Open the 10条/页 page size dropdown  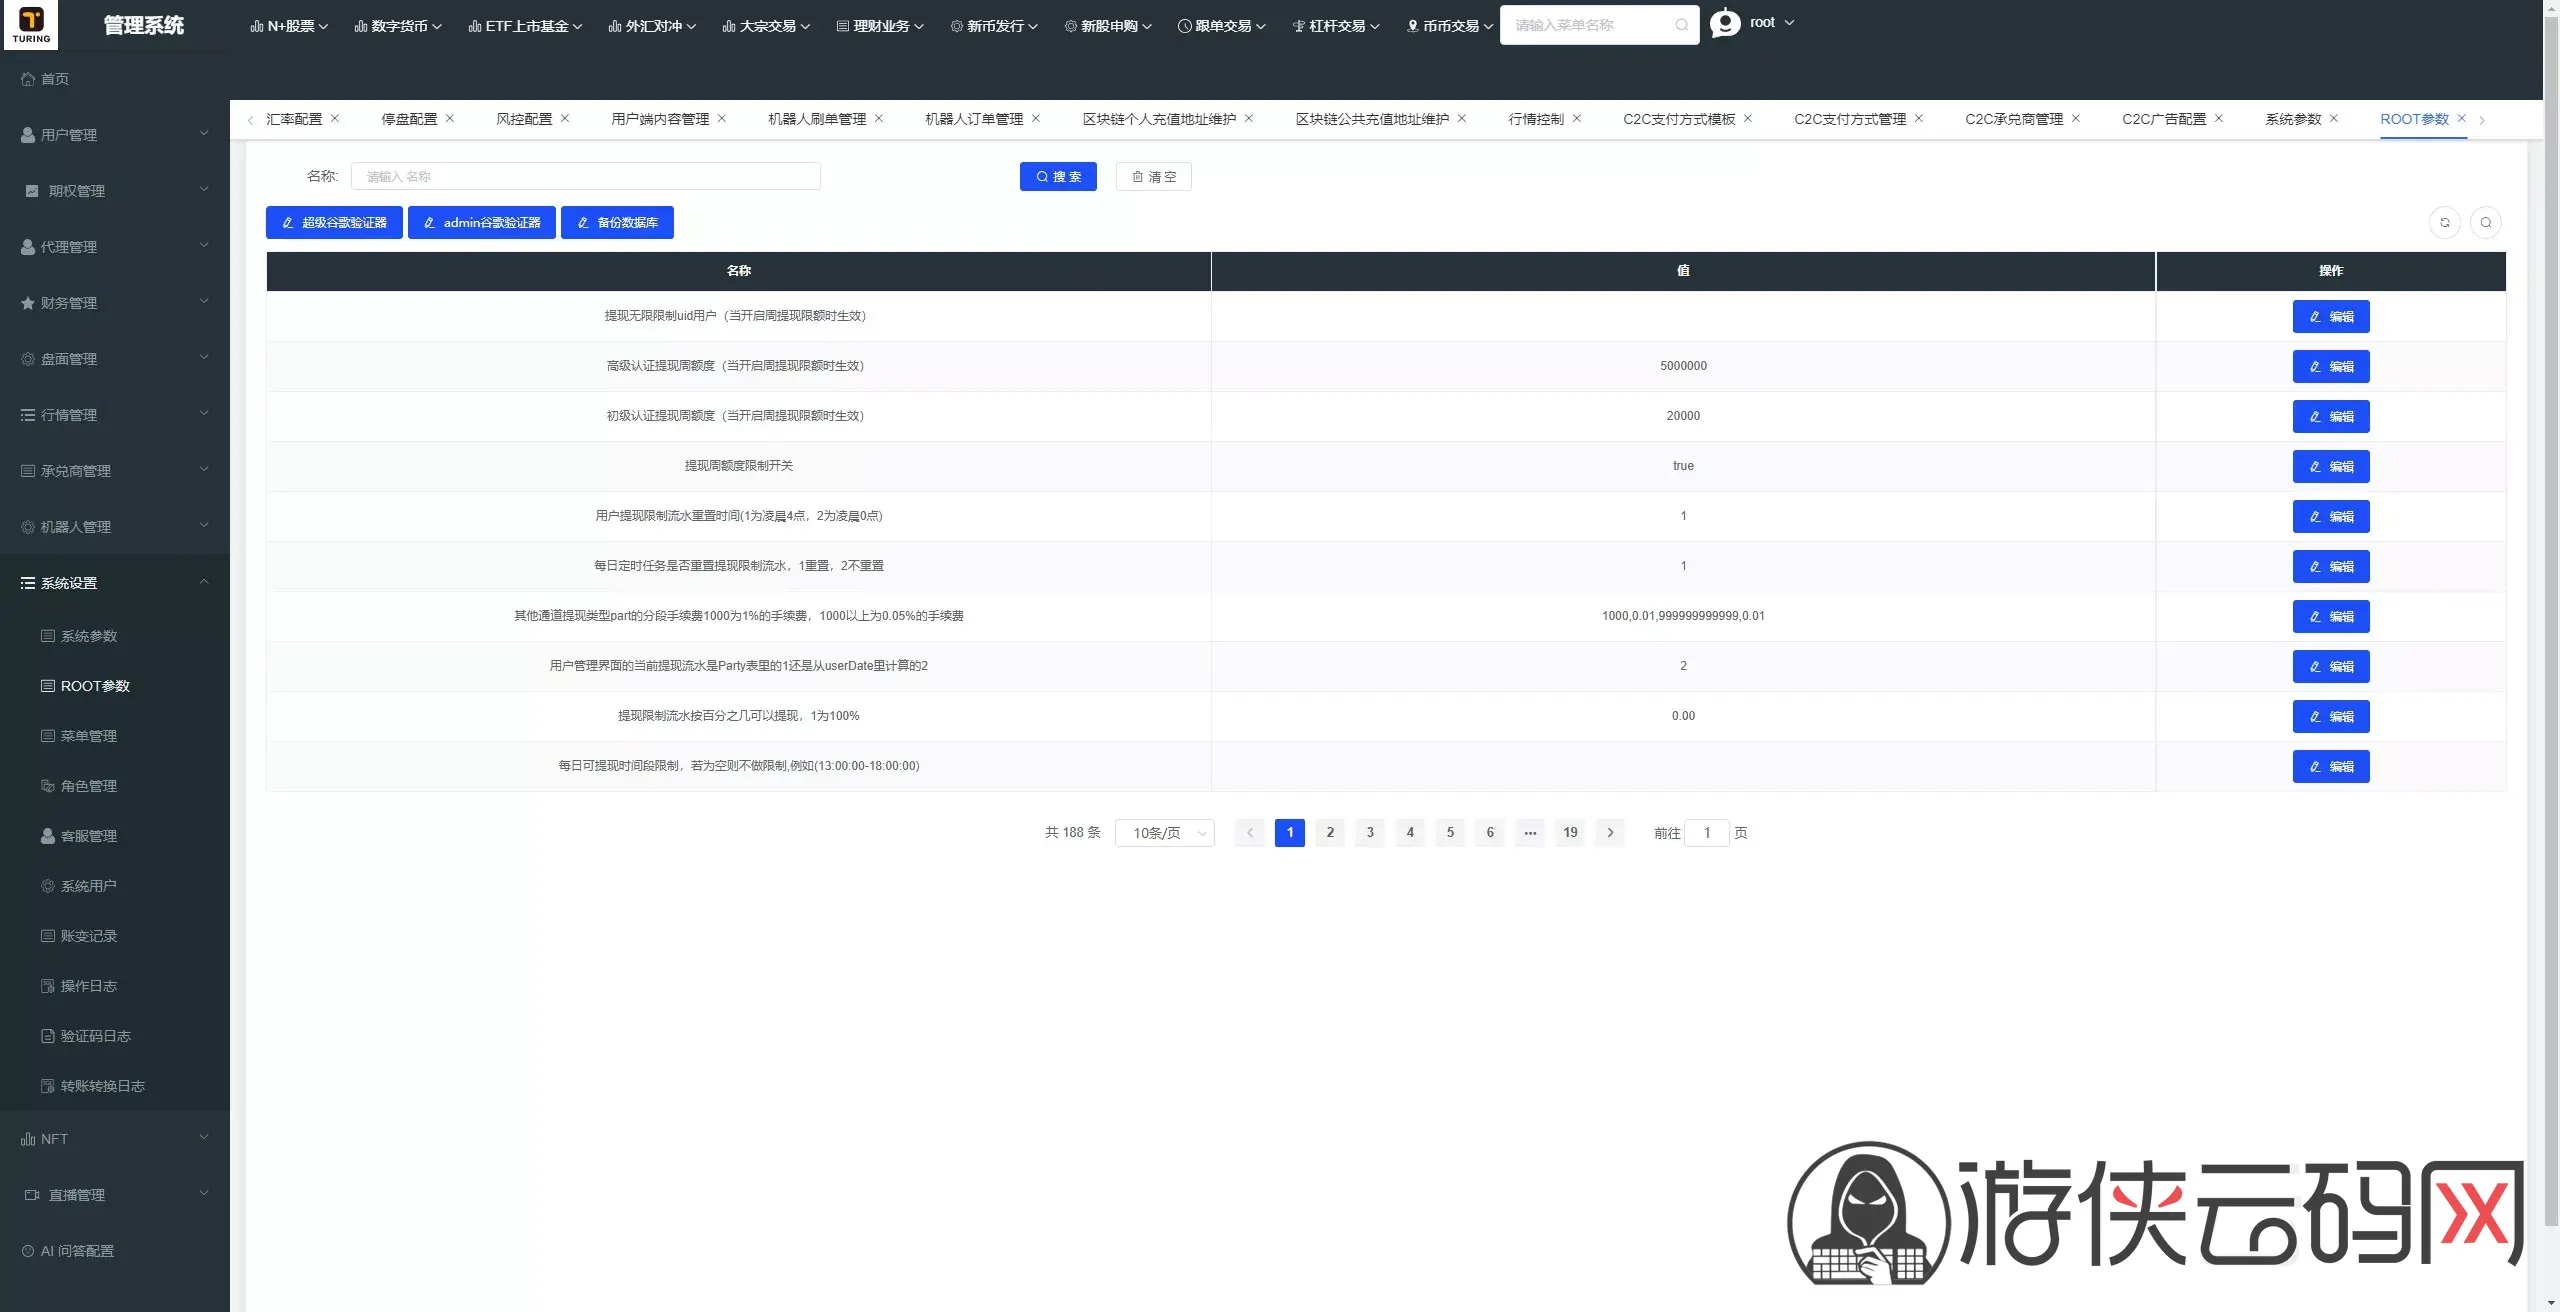1165,833
